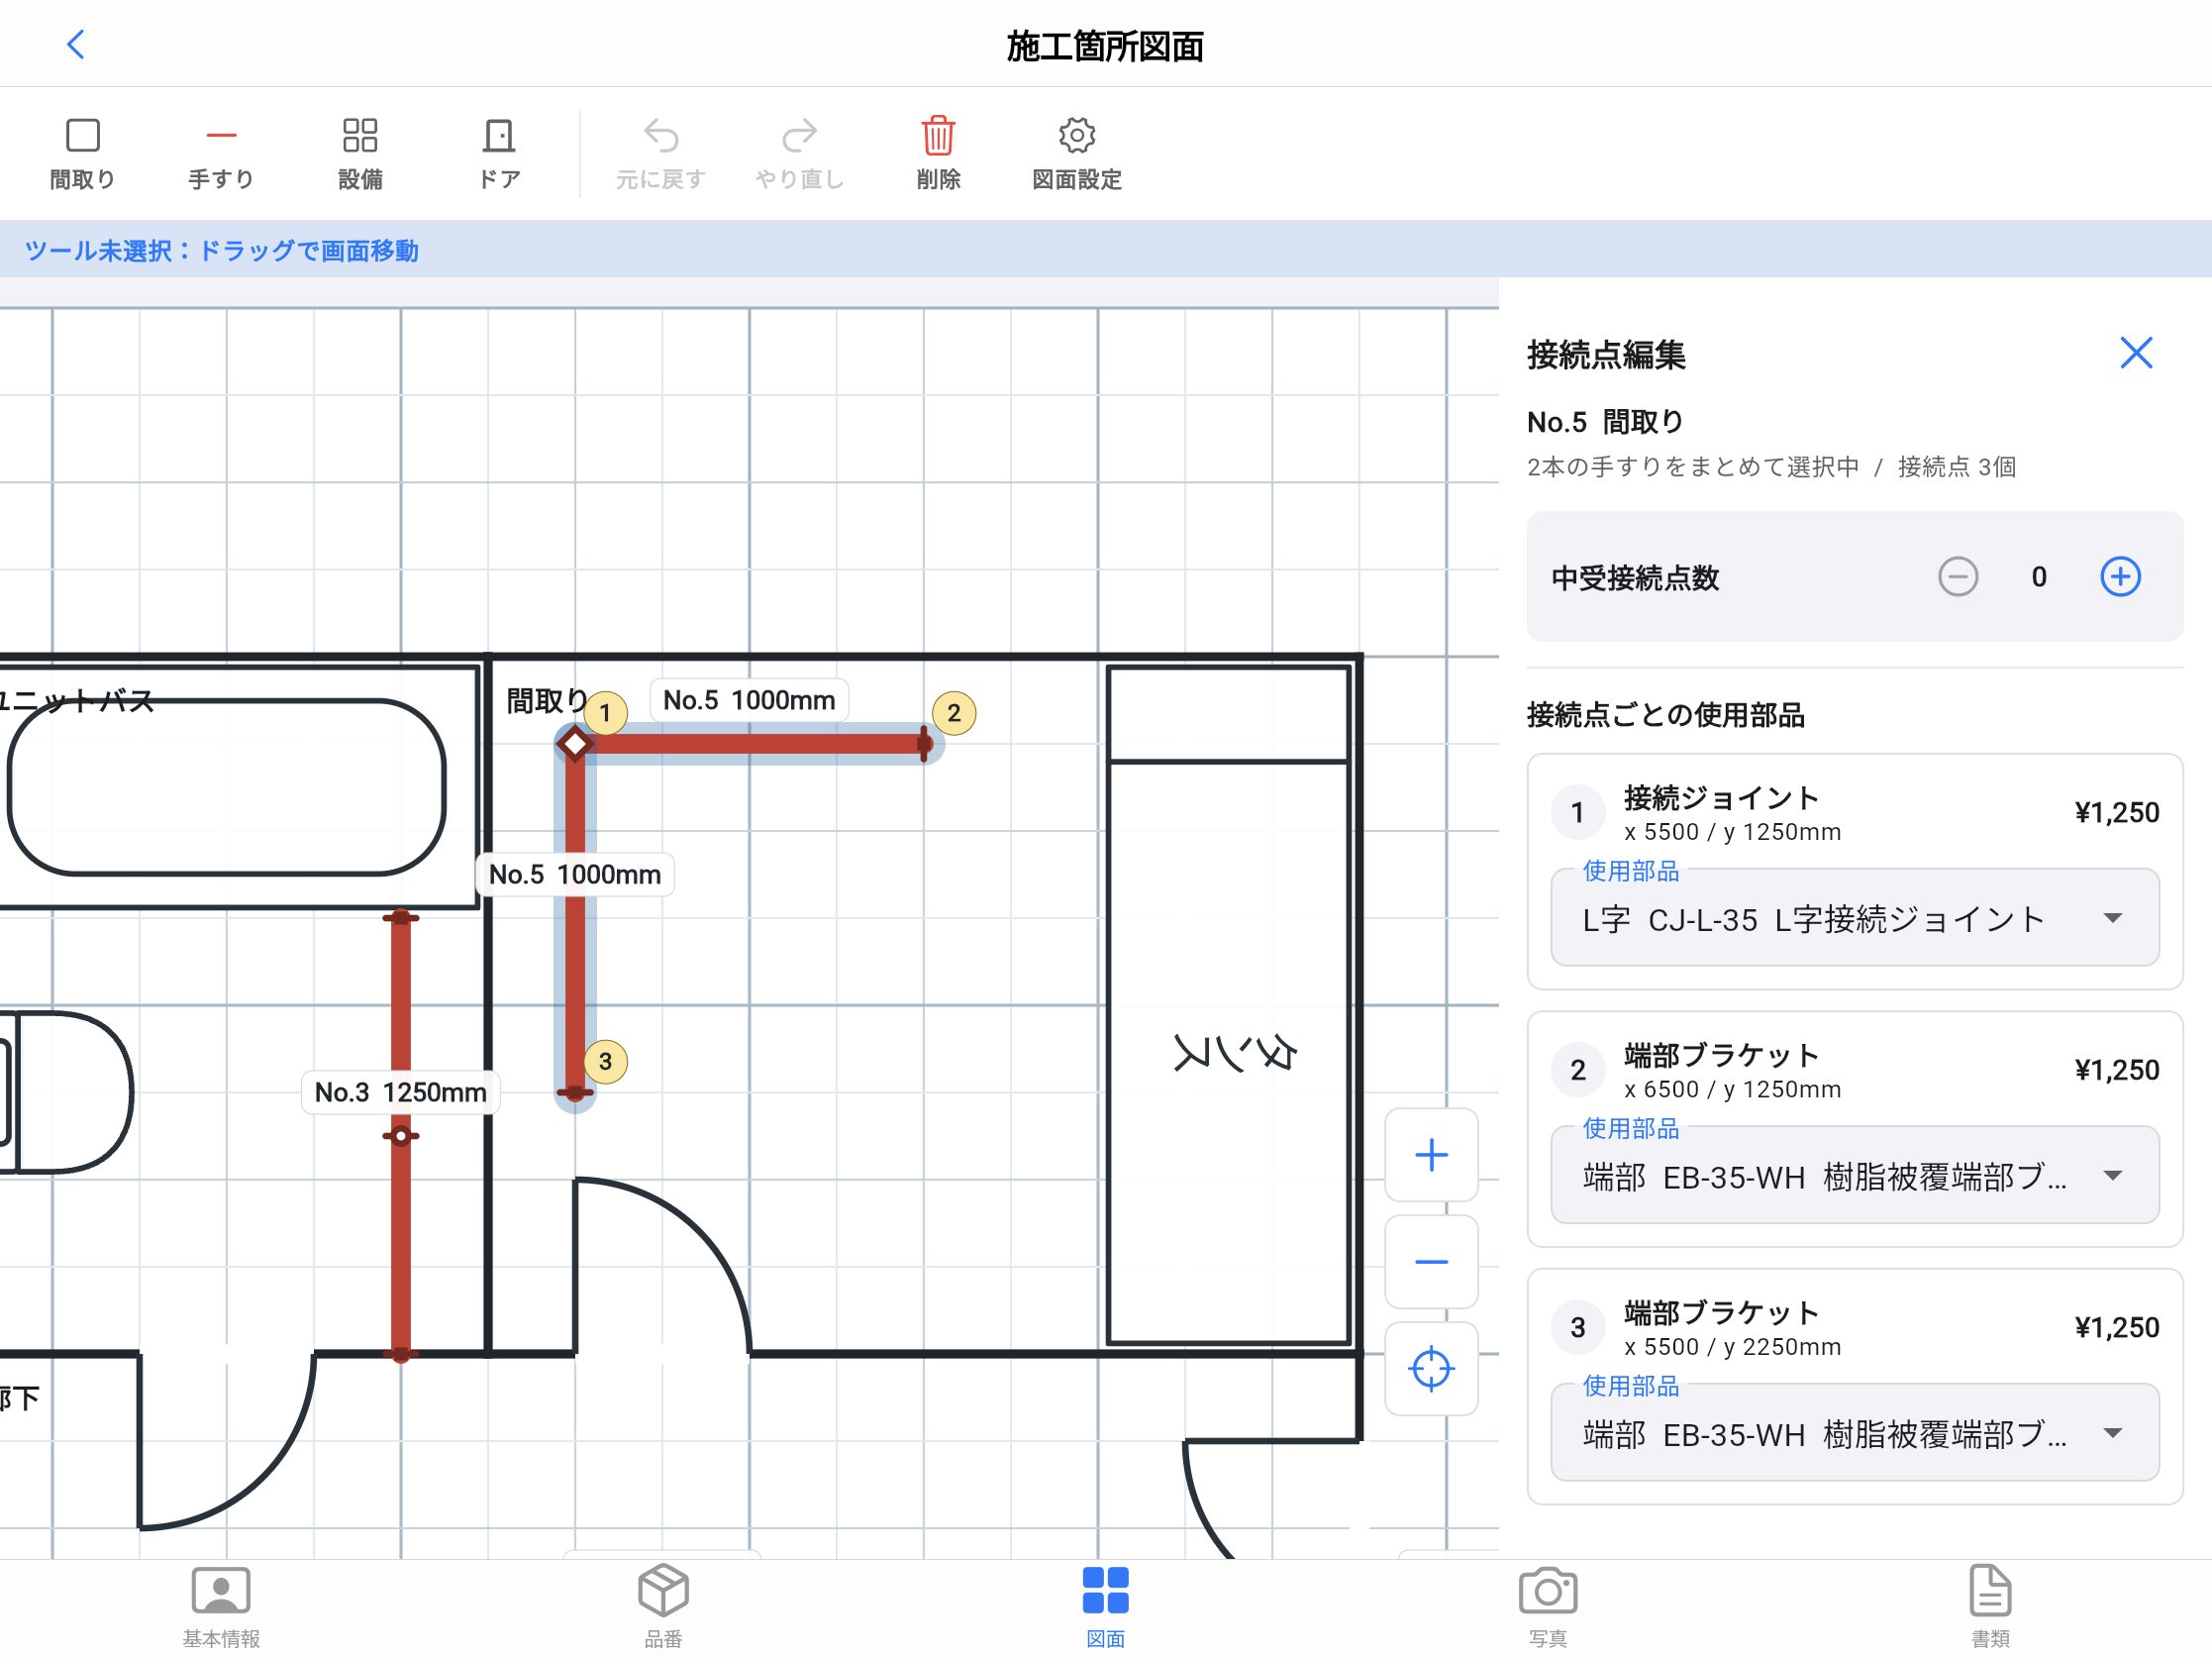Click the 間取り room label on drawing
The image size is (2212, 1658).
(546, 701)
